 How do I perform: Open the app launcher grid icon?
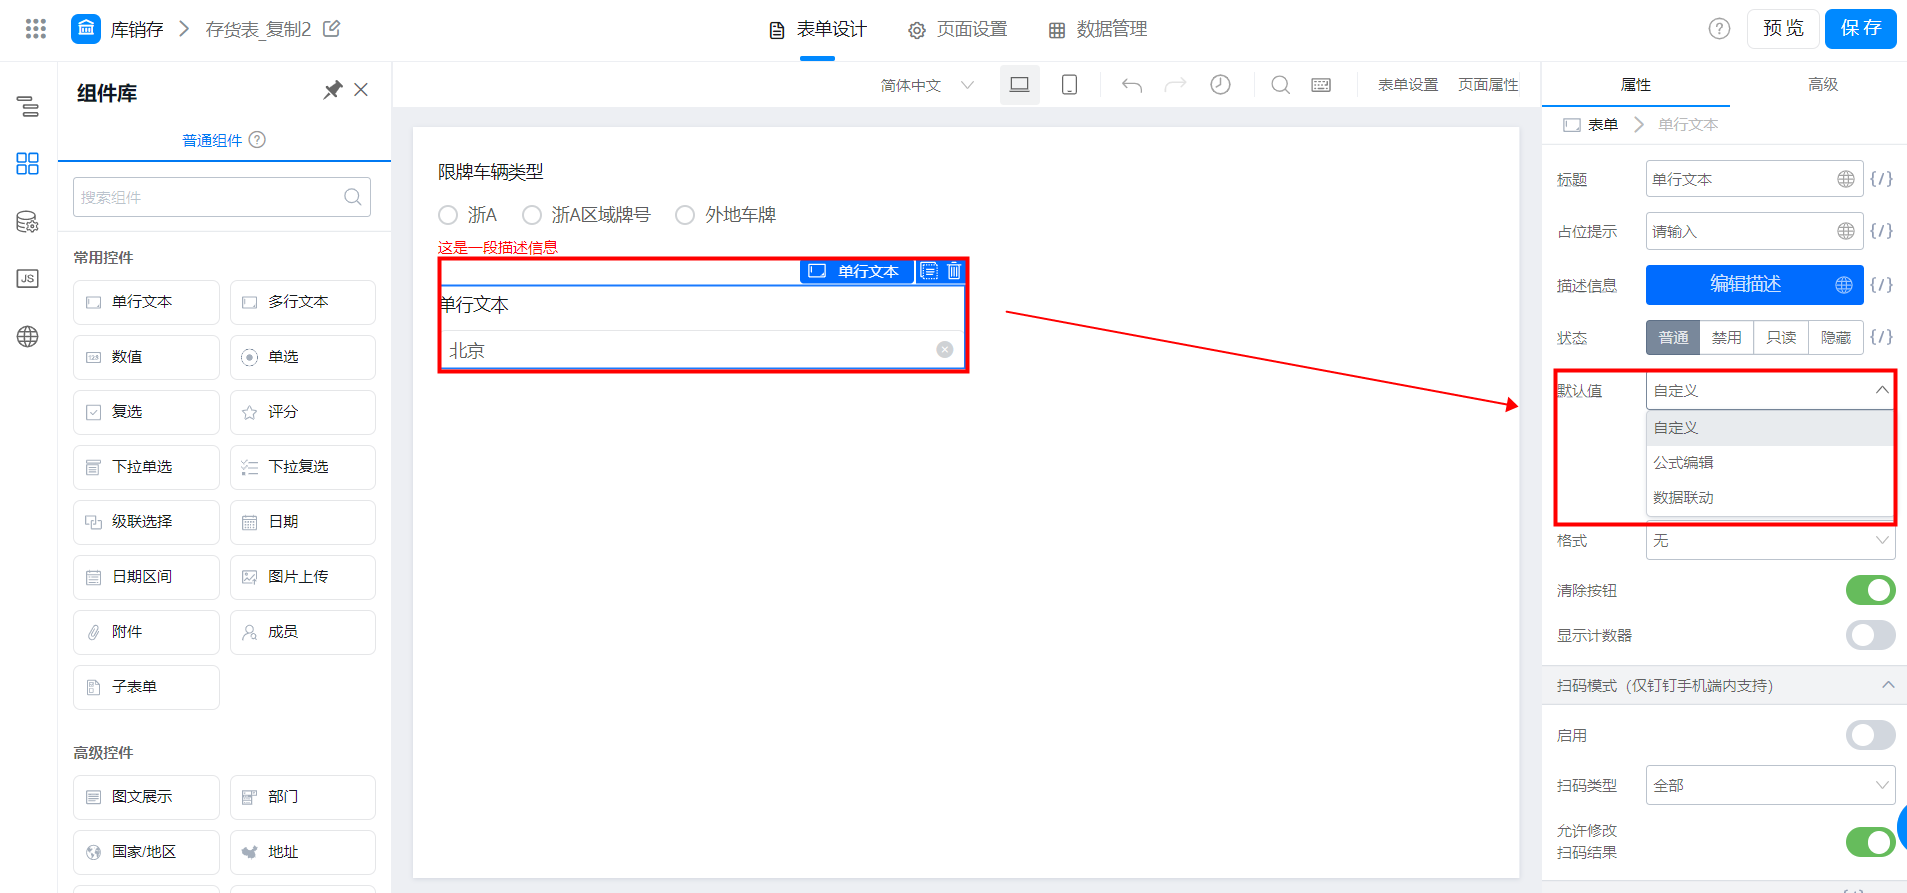(x=36, y=29)
